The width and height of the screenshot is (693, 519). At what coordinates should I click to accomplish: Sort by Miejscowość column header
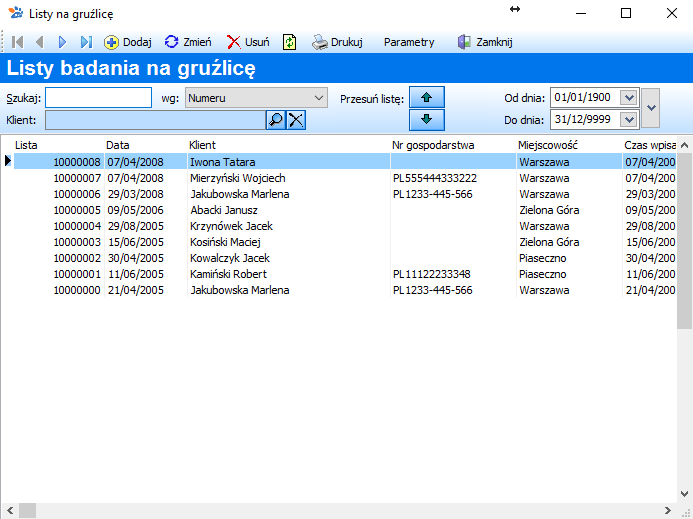coord(548,145)
